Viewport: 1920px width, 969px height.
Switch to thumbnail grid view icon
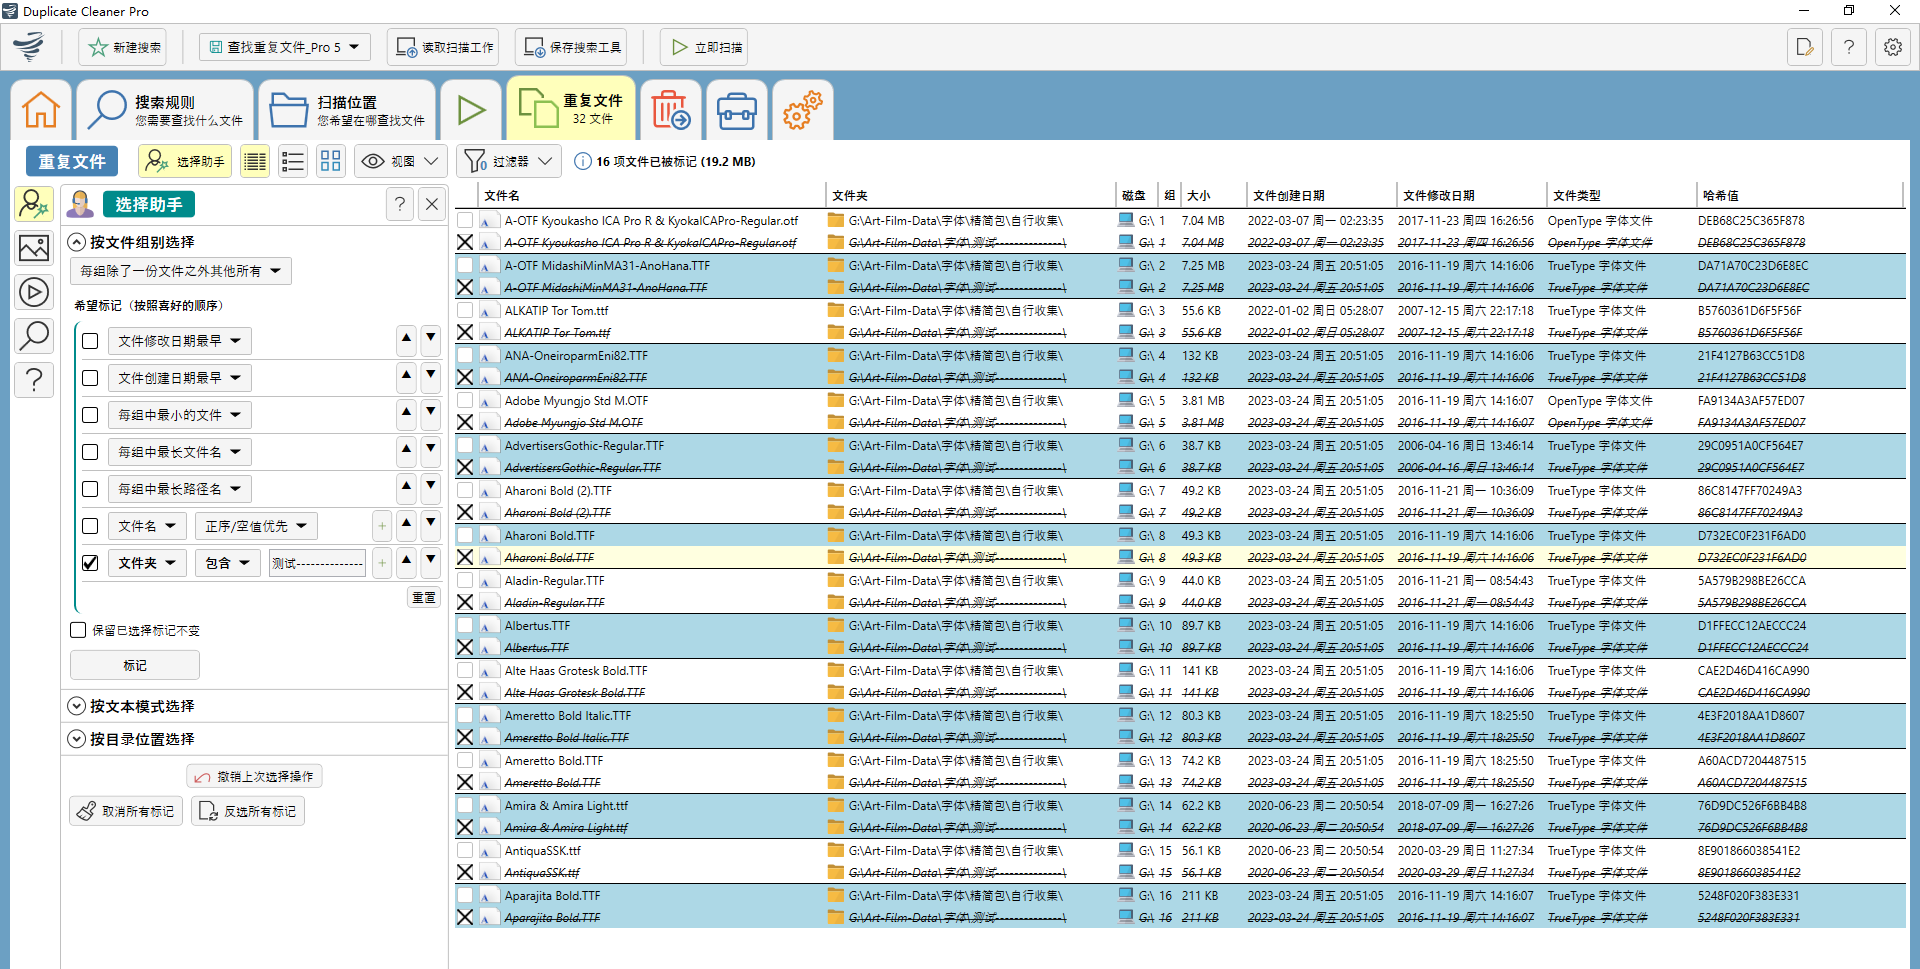pyautogui.click(x=331, y=161)
